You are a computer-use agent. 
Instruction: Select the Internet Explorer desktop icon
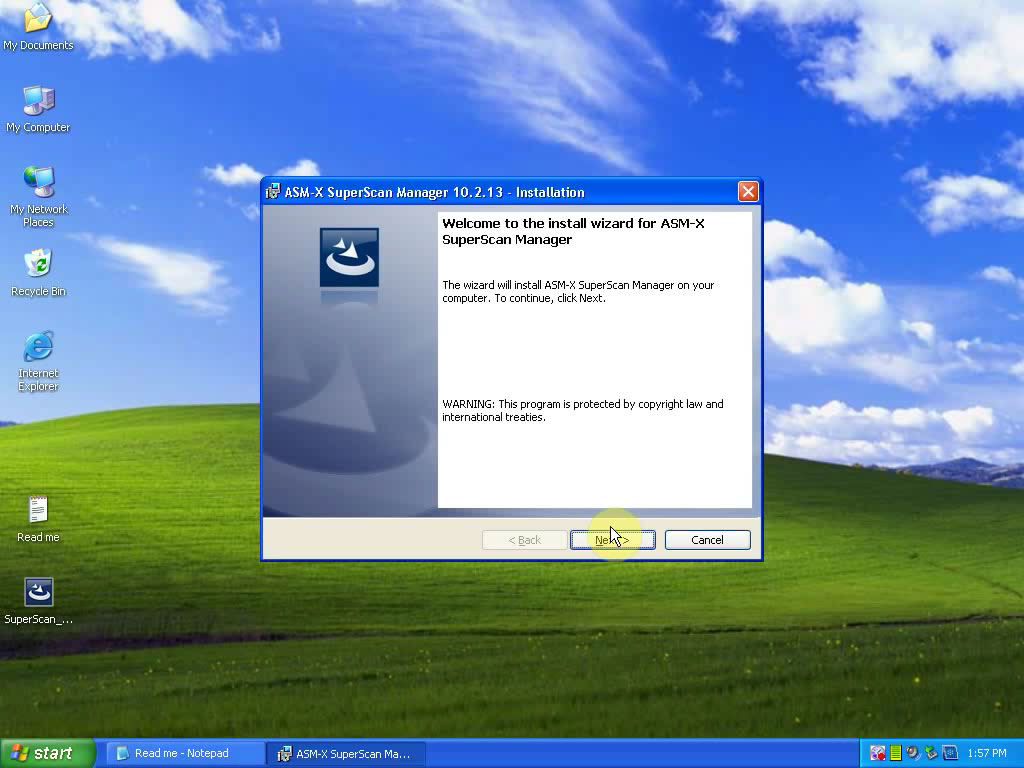click(38, 361)
